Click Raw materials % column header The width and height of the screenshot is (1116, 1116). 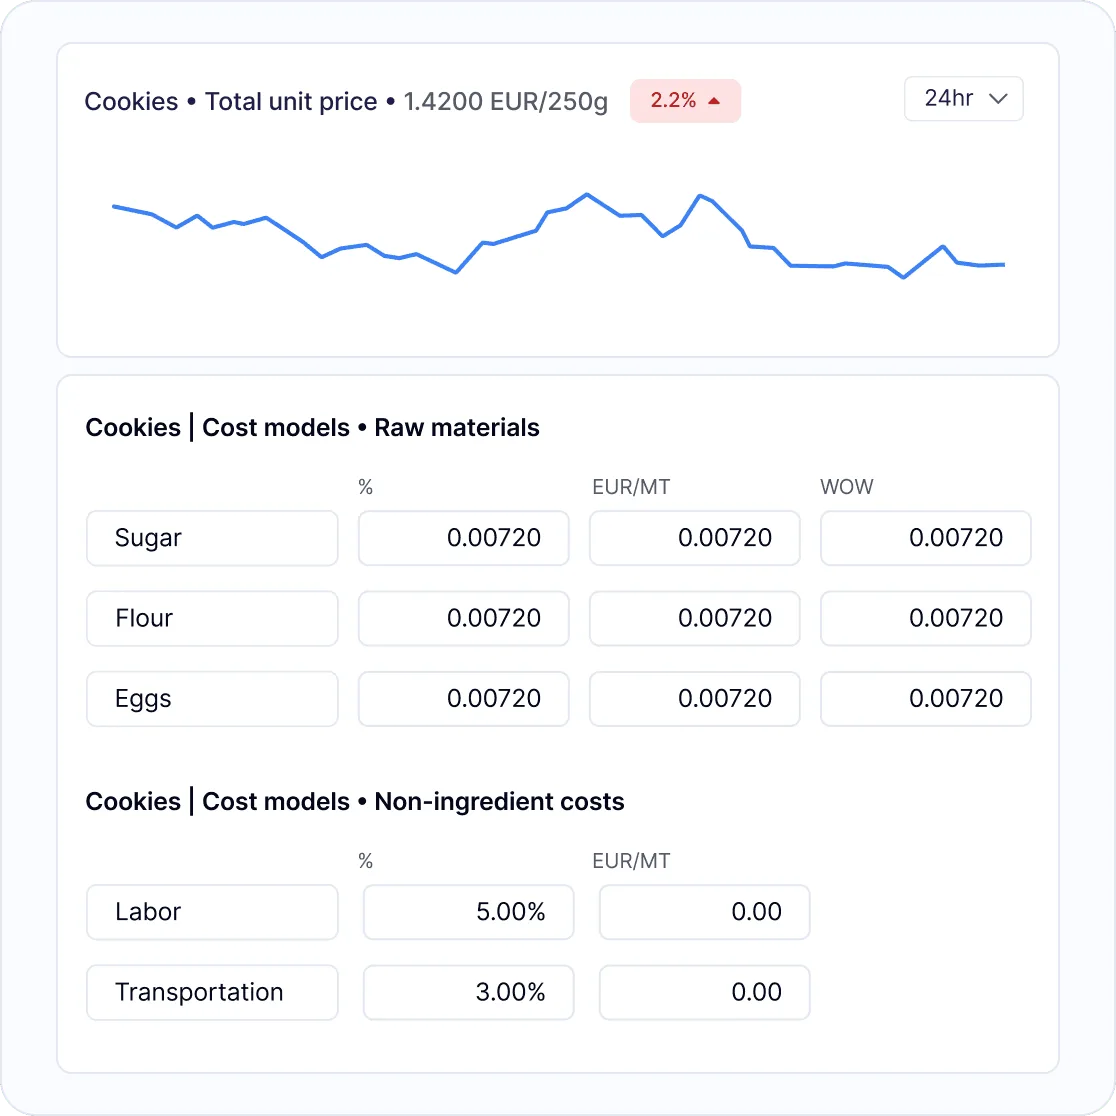click(366, 487)
